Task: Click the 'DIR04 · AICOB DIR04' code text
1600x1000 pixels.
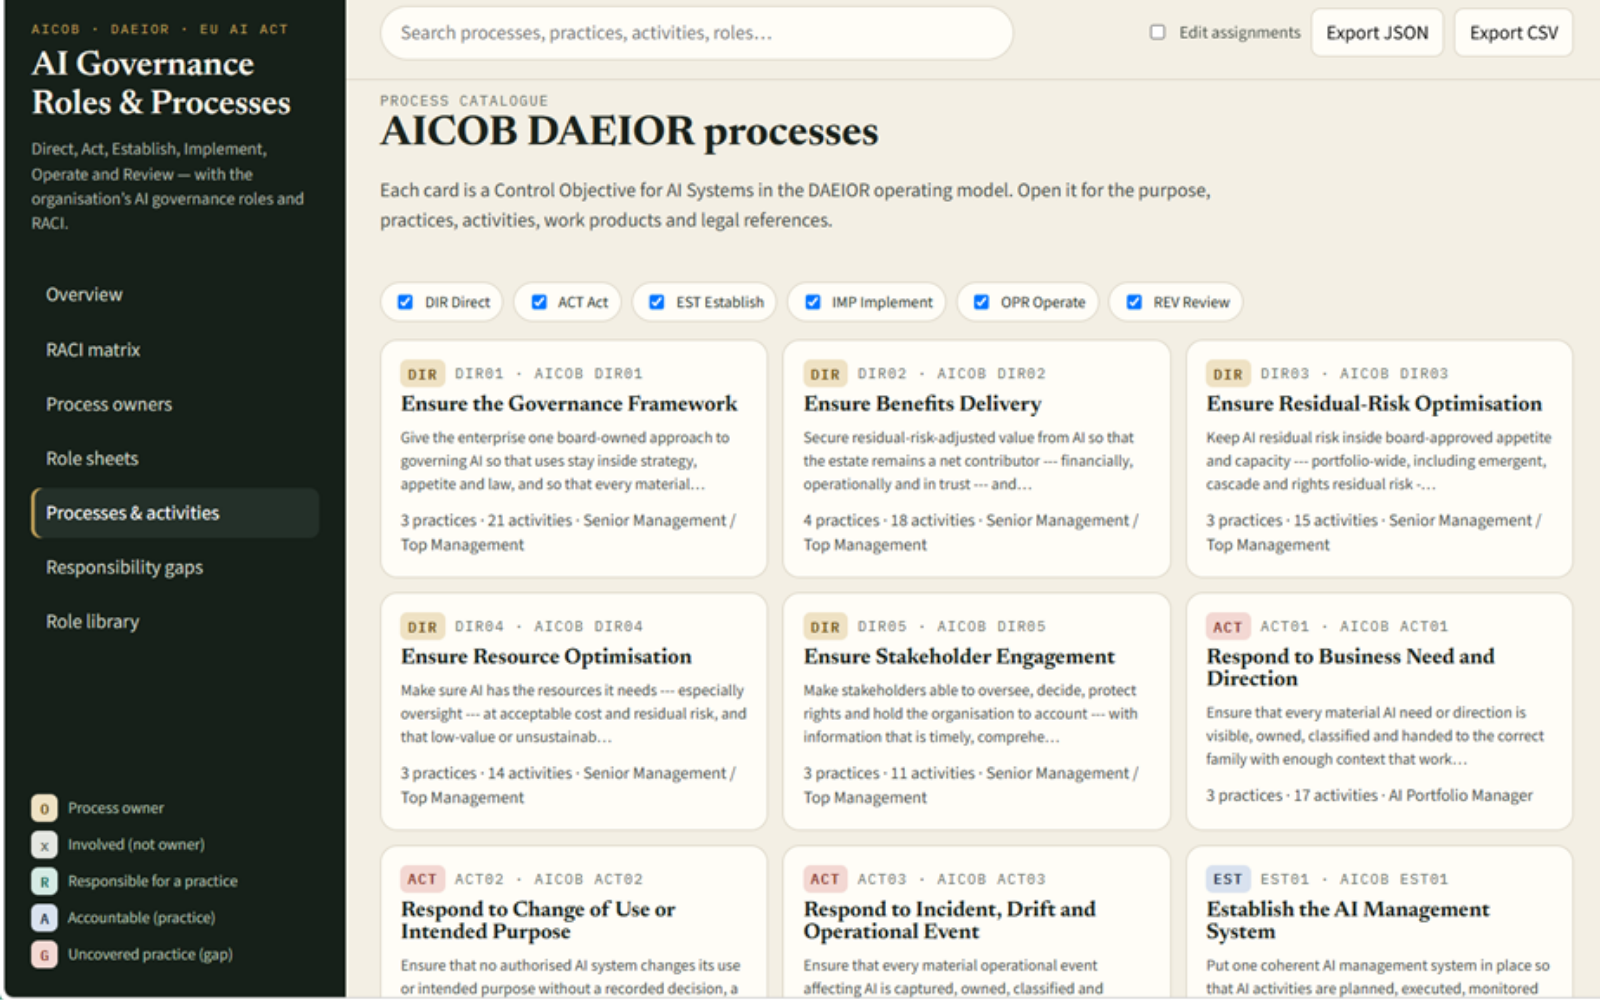Action: [548, 627]
